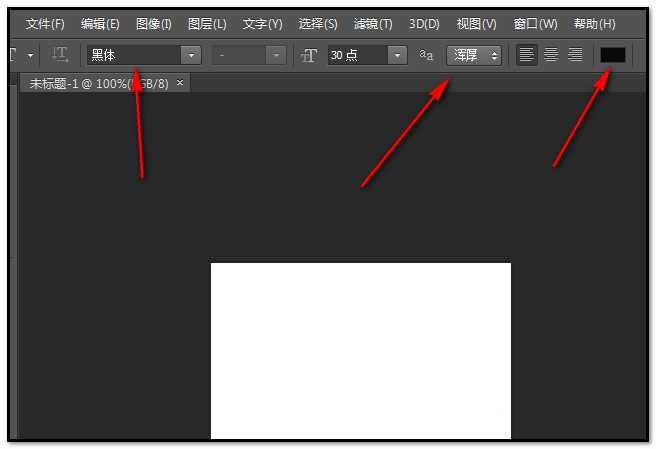Select center align text
The height and width of the screenshot is (449, 656).
(550, 55)
